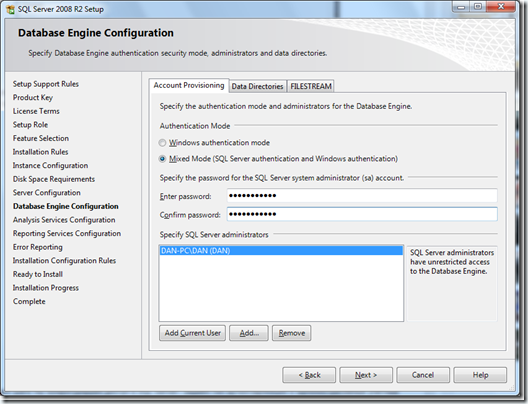Click License Terms step in sidebar
Image resolution: width=528 pixels, height=404 pixels.
(36, 111)
